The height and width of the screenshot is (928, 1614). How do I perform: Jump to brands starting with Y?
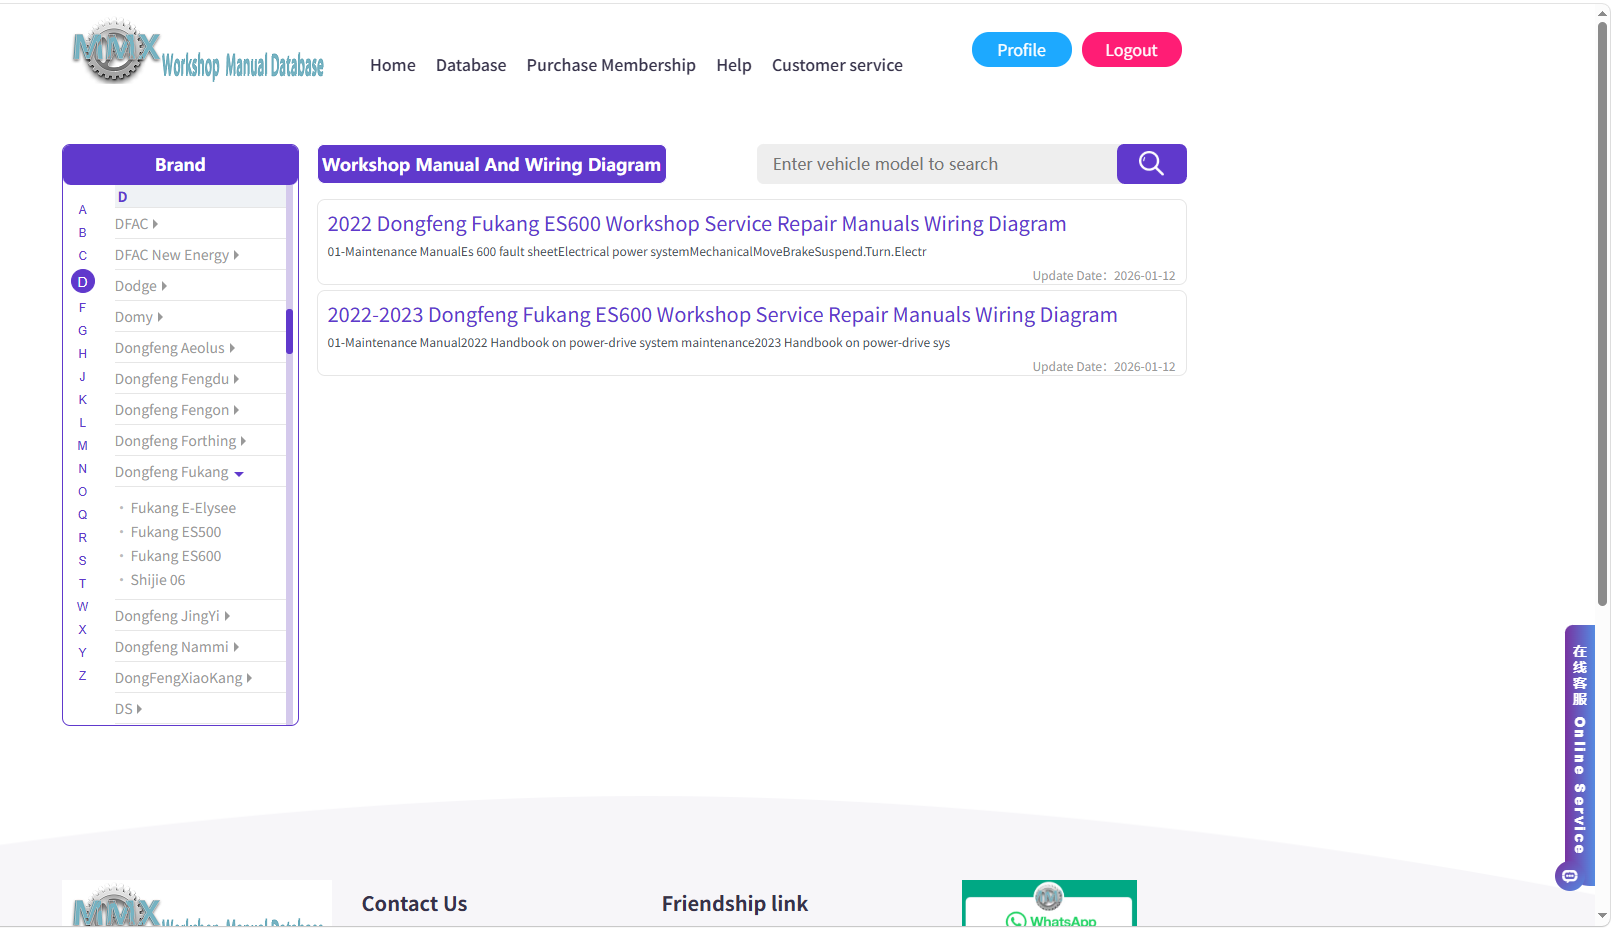click(x=83, y=653)
